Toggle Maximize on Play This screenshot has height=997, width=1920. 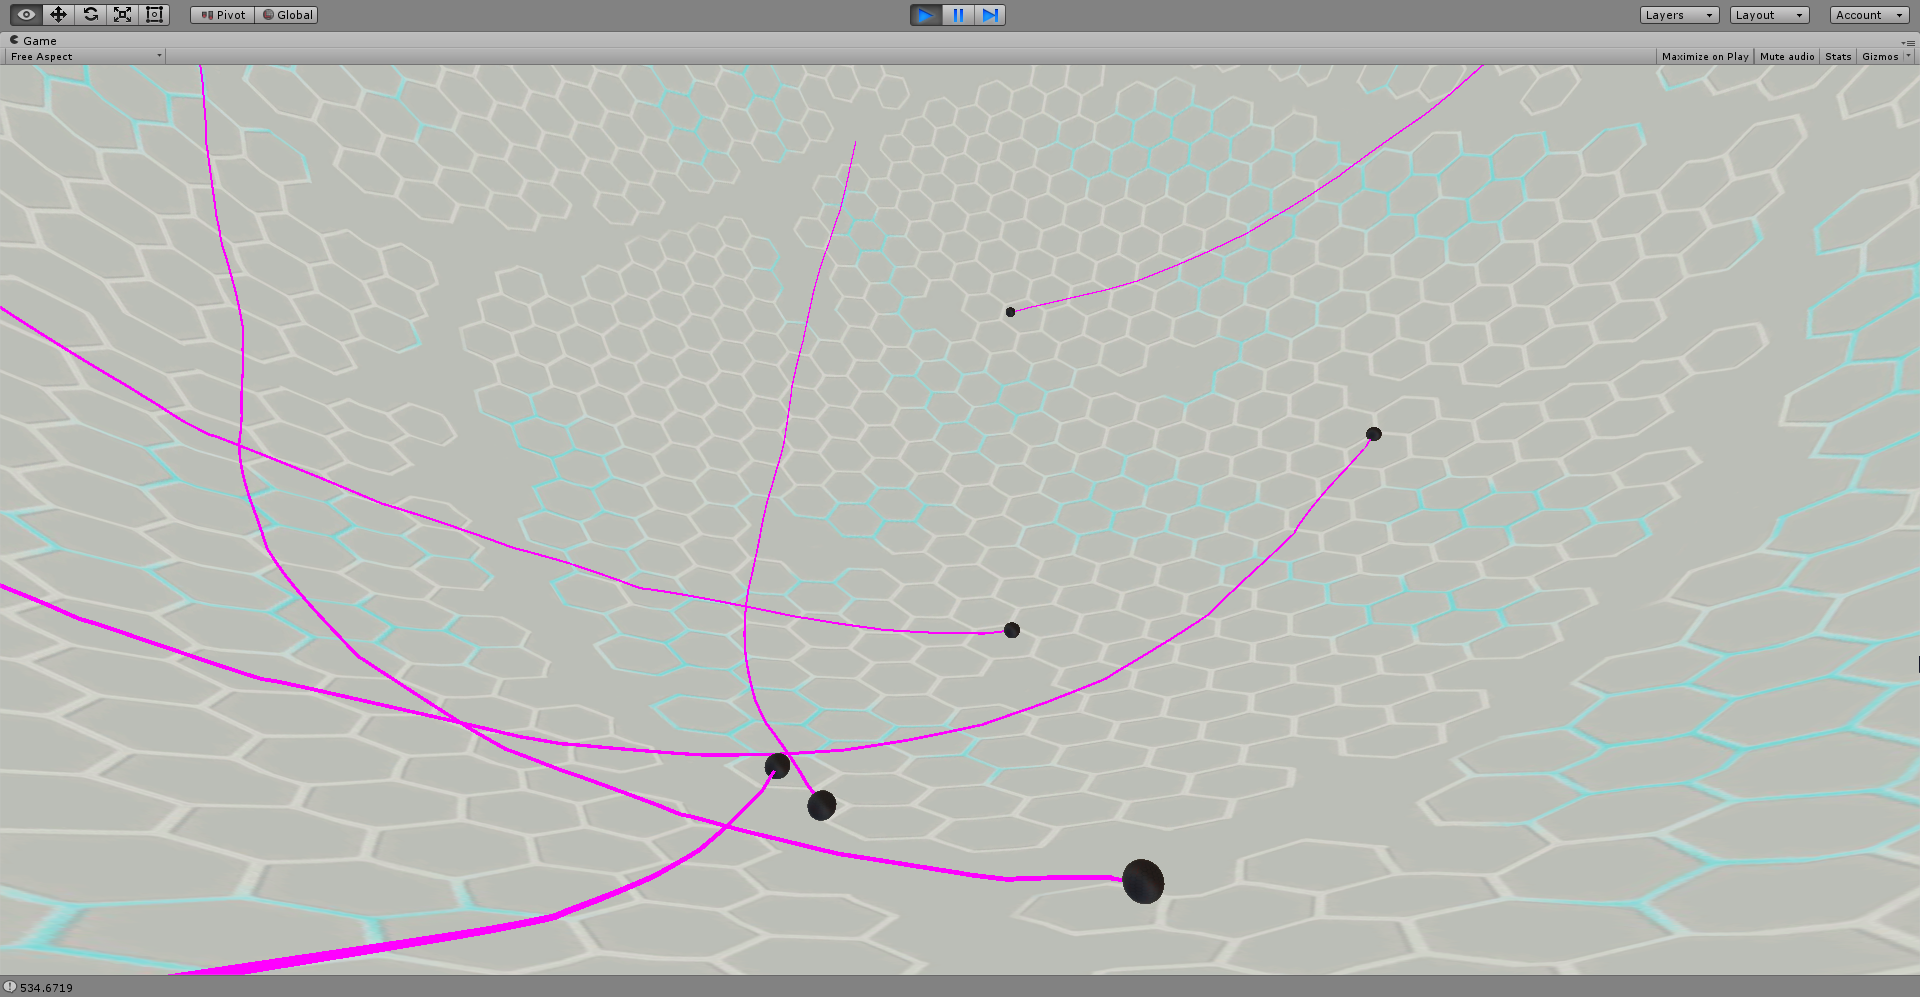(x=1705, y=57)
